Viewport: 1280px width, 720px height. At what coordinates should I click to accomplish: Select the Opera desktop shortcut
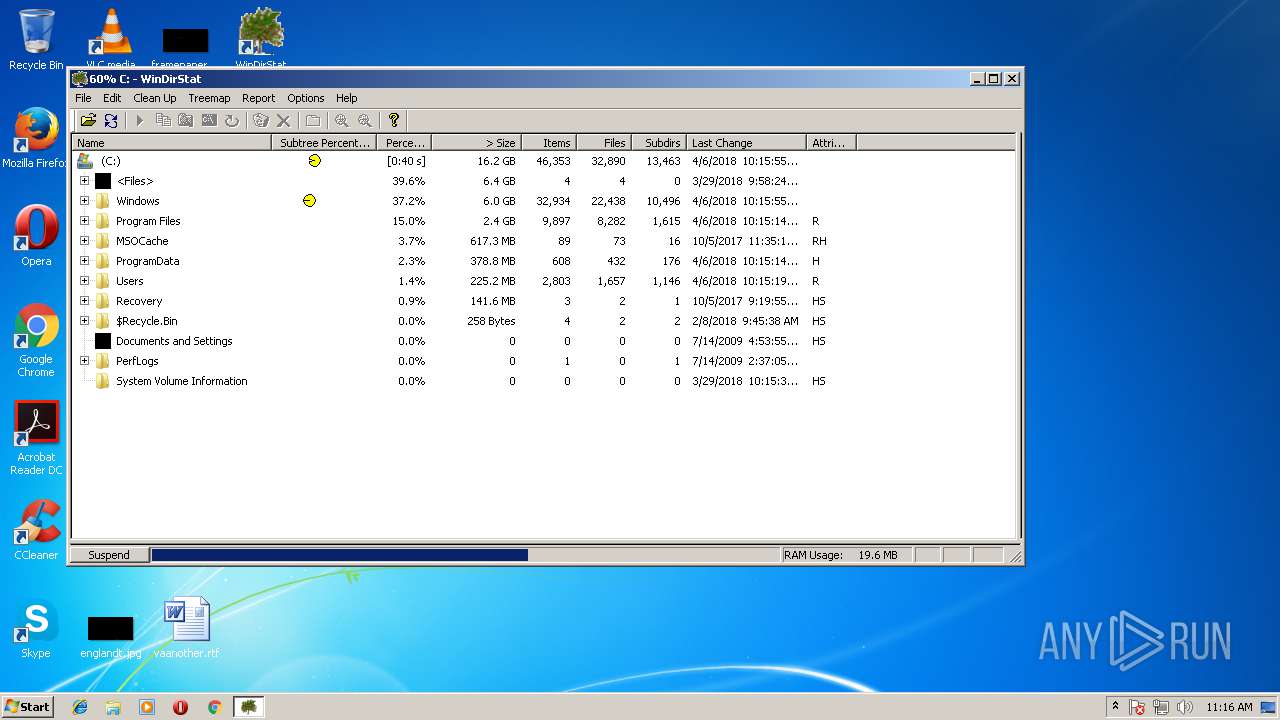36,236
